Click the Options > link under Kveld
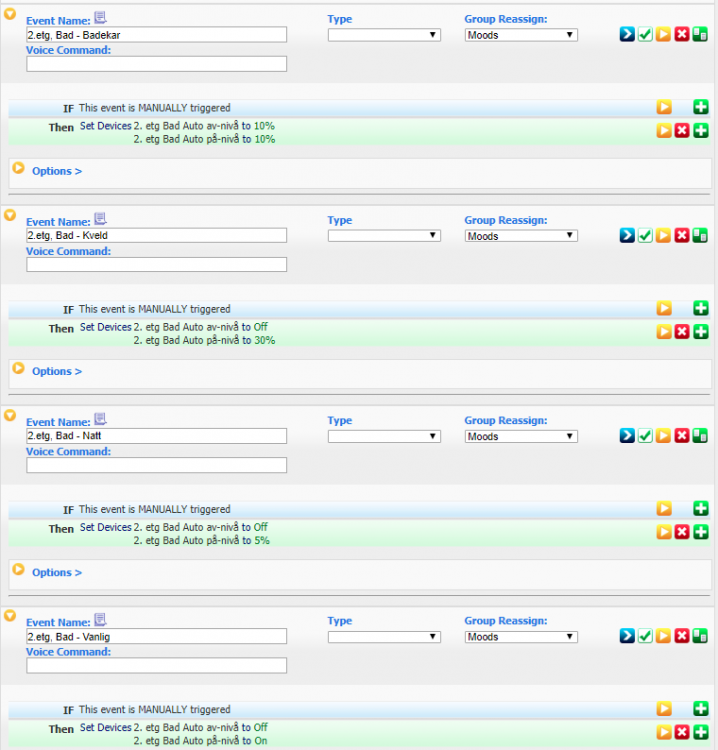This screenshot has height=750, width=718. point(56,371)
